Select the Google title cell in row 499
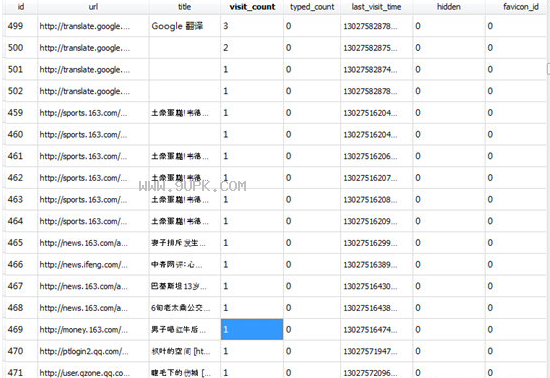This screenshot has height=378, width=550. tap(185, 26)
